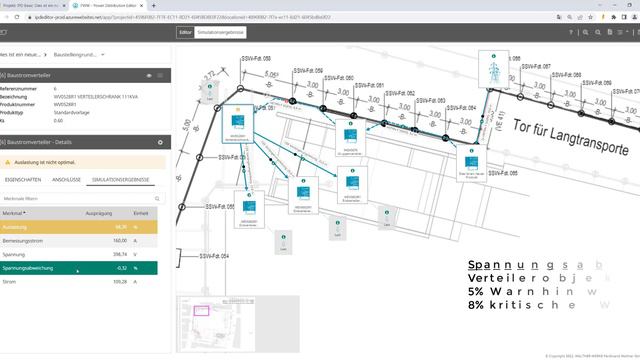This screenshot has width=640, height=360.
Task: Switch to EIGENSCHAFTEN tab
Action: pyautogui.click(x=23, y=180)
